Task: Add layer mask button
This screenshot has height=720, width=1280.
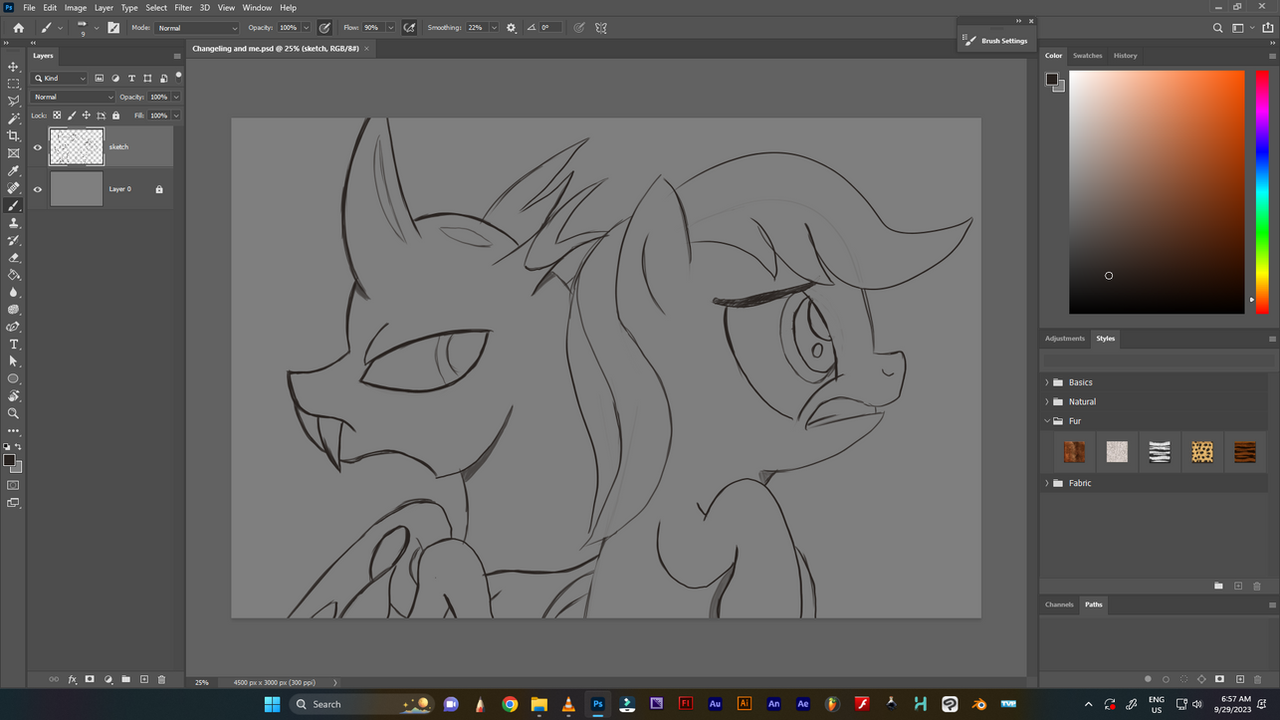Action: 90,679
